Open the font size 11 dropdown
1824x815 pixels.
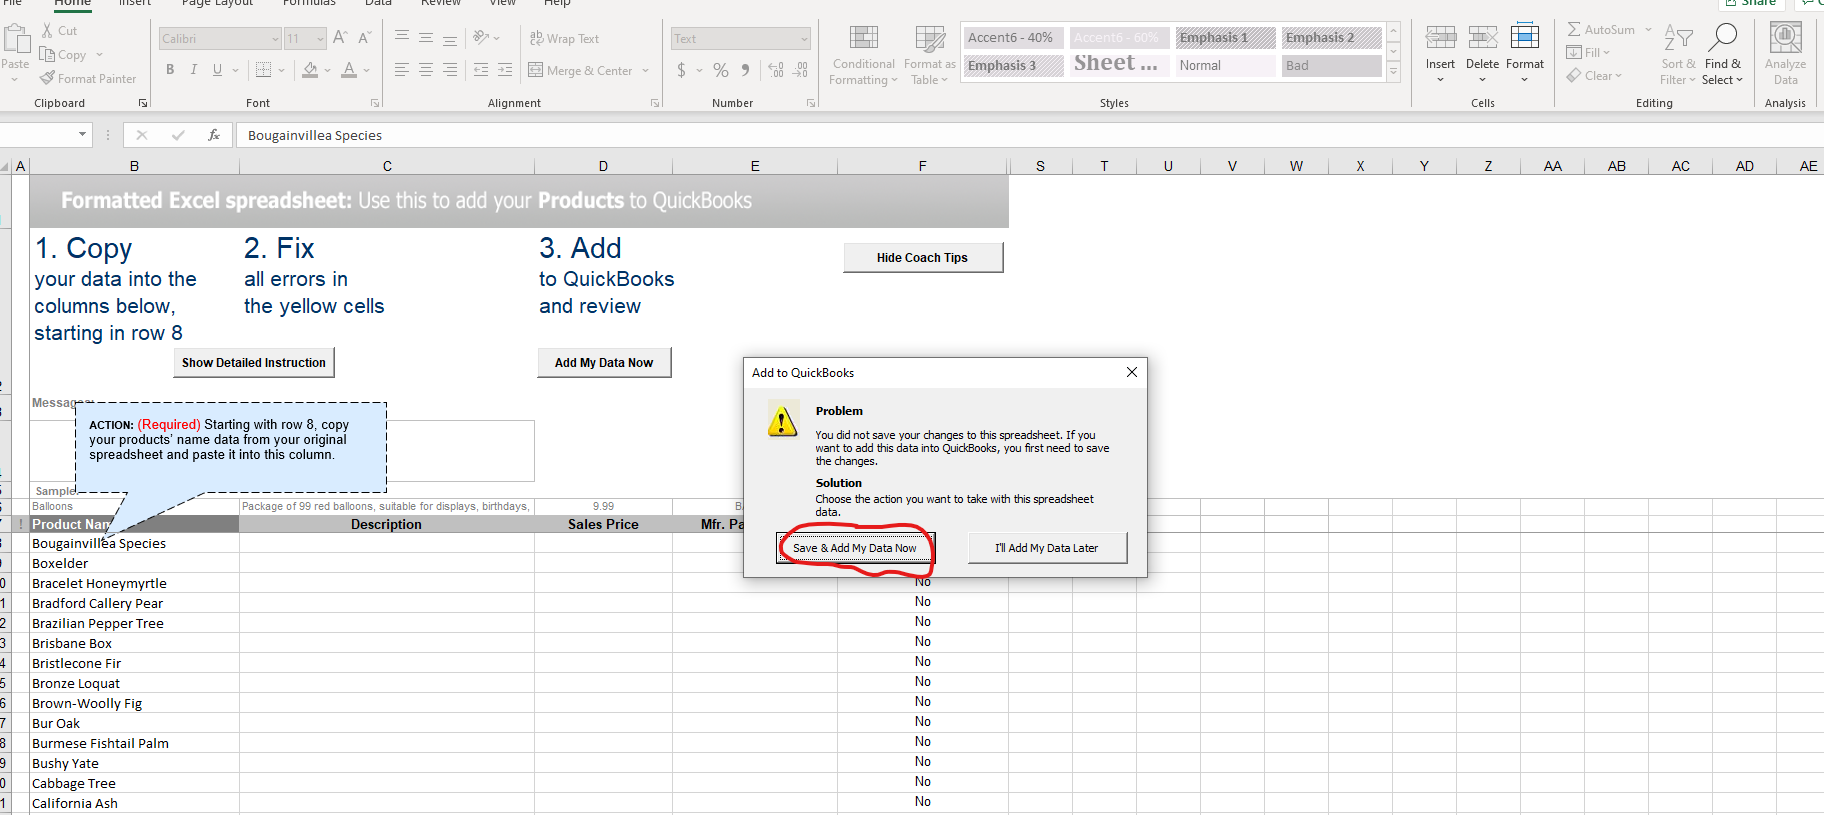pyautogui.click(x=320, y=39)
